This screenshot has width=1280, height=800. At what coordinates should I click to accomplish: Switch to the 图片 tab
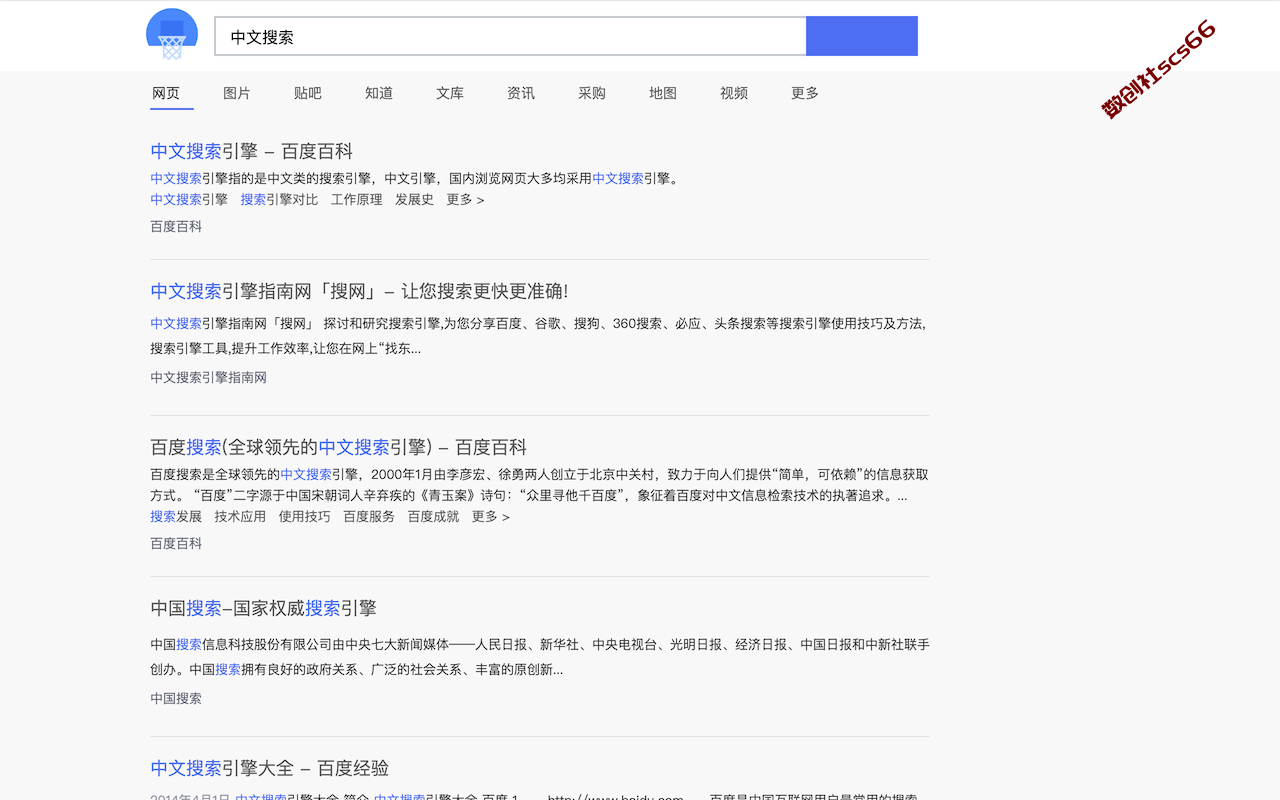point(237,93)
